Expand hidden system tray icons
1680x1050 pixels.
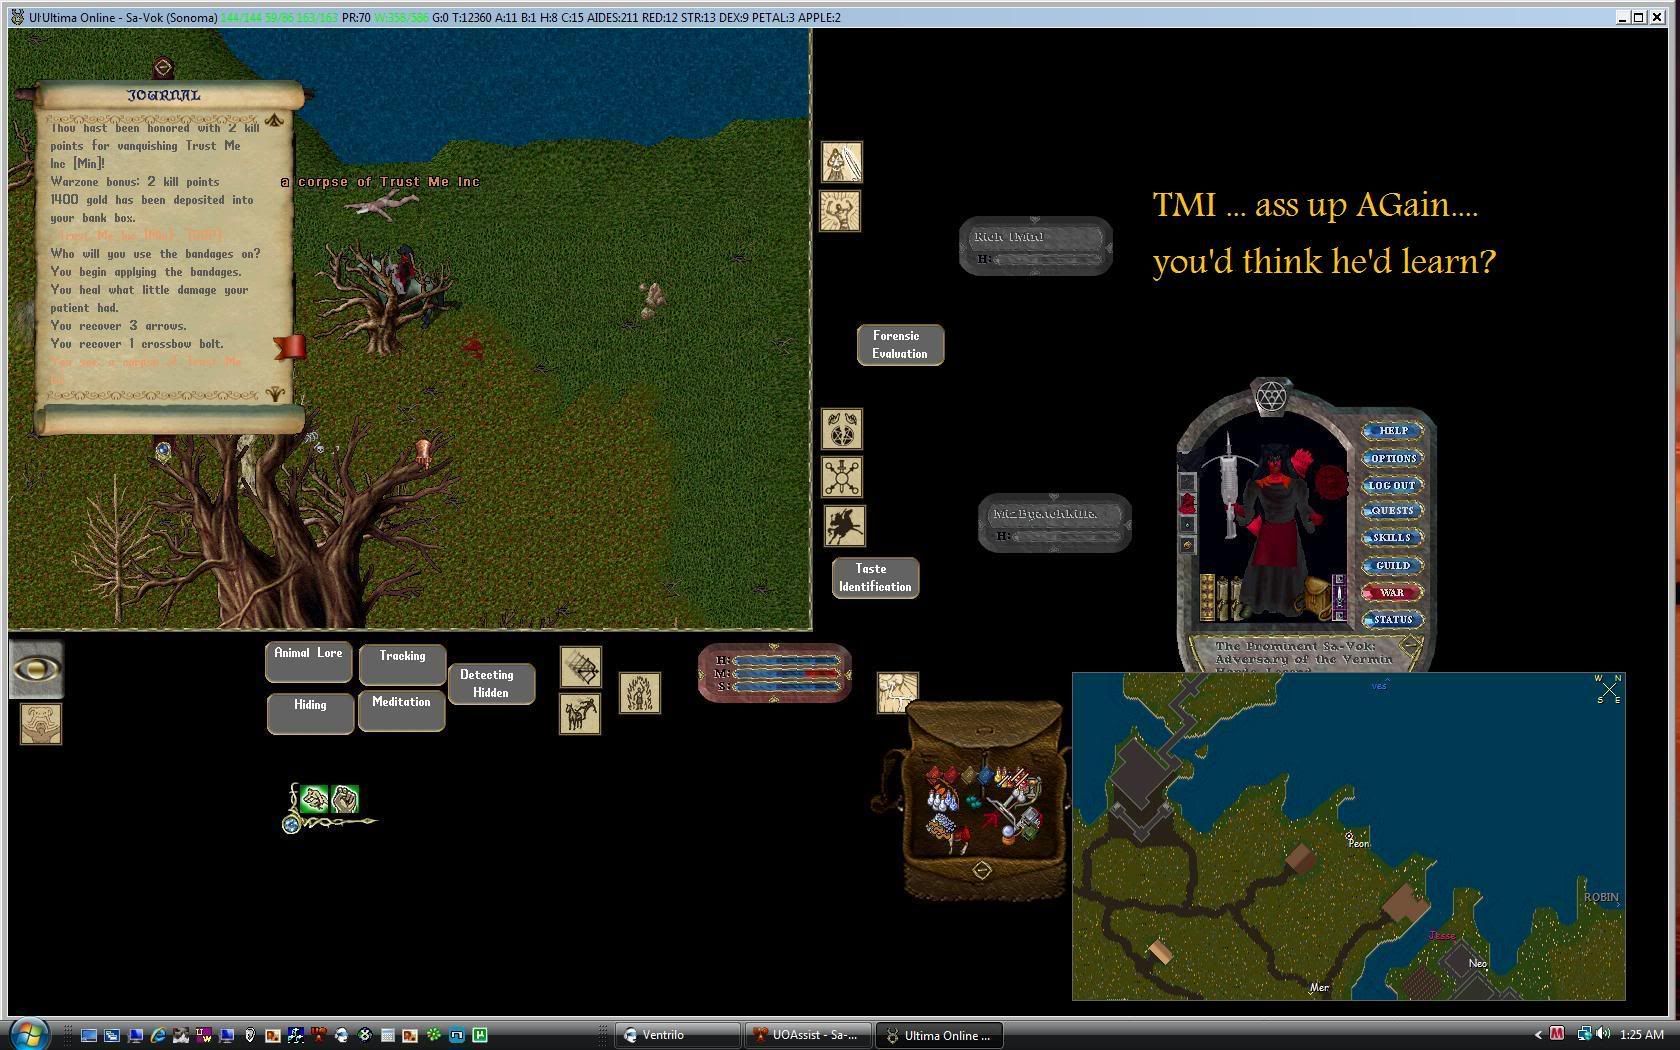point(1538,1035)
